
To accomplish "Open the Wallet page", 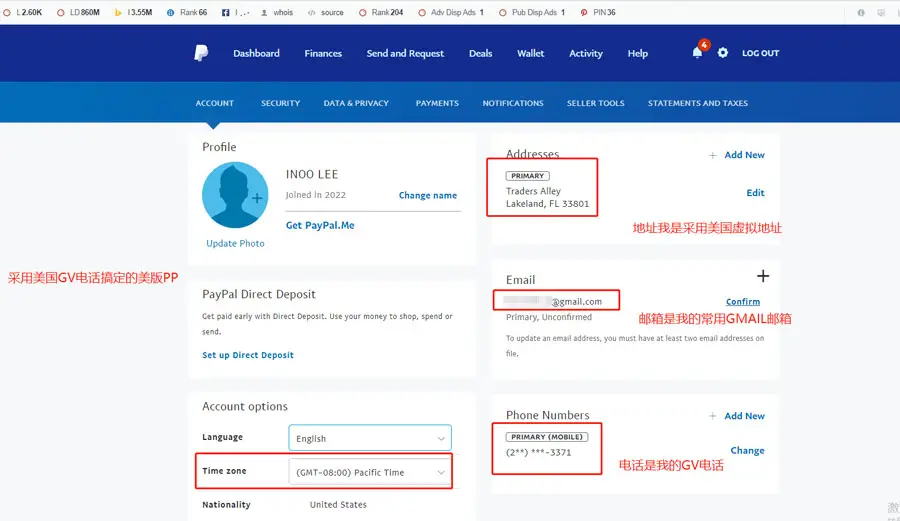I will 530,53.
